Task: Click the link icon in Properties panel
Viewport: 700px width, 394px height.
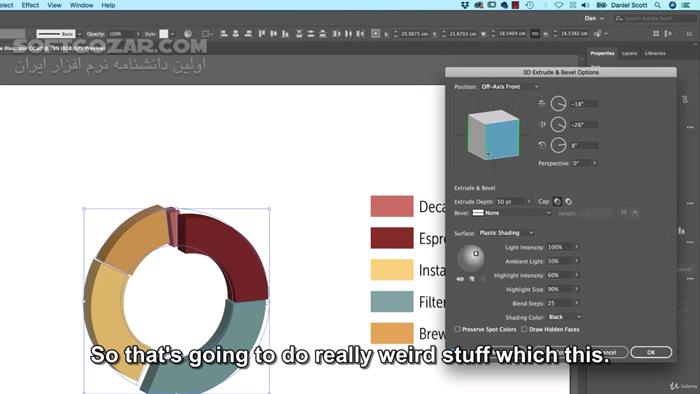Action: tap(685, 99)
